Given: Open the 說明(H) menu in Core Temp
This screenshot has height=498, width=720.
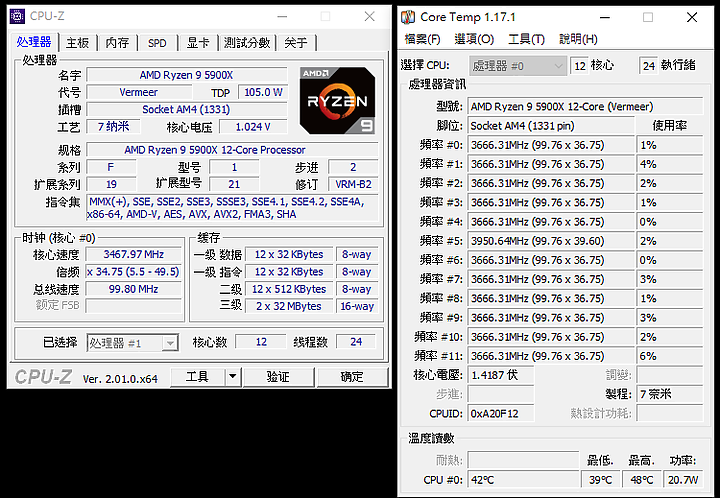Looking at the screenshot, I should click(578, 39).
